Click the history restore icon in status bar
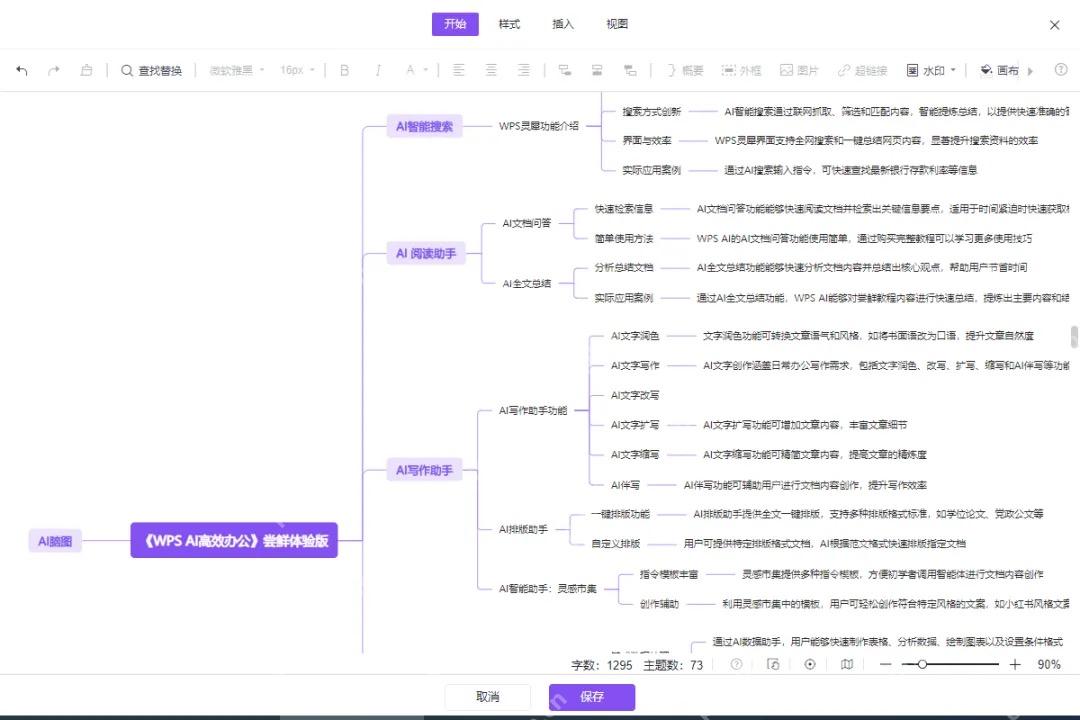This screenshot has width=1080, height=720. tap(773, 664)
